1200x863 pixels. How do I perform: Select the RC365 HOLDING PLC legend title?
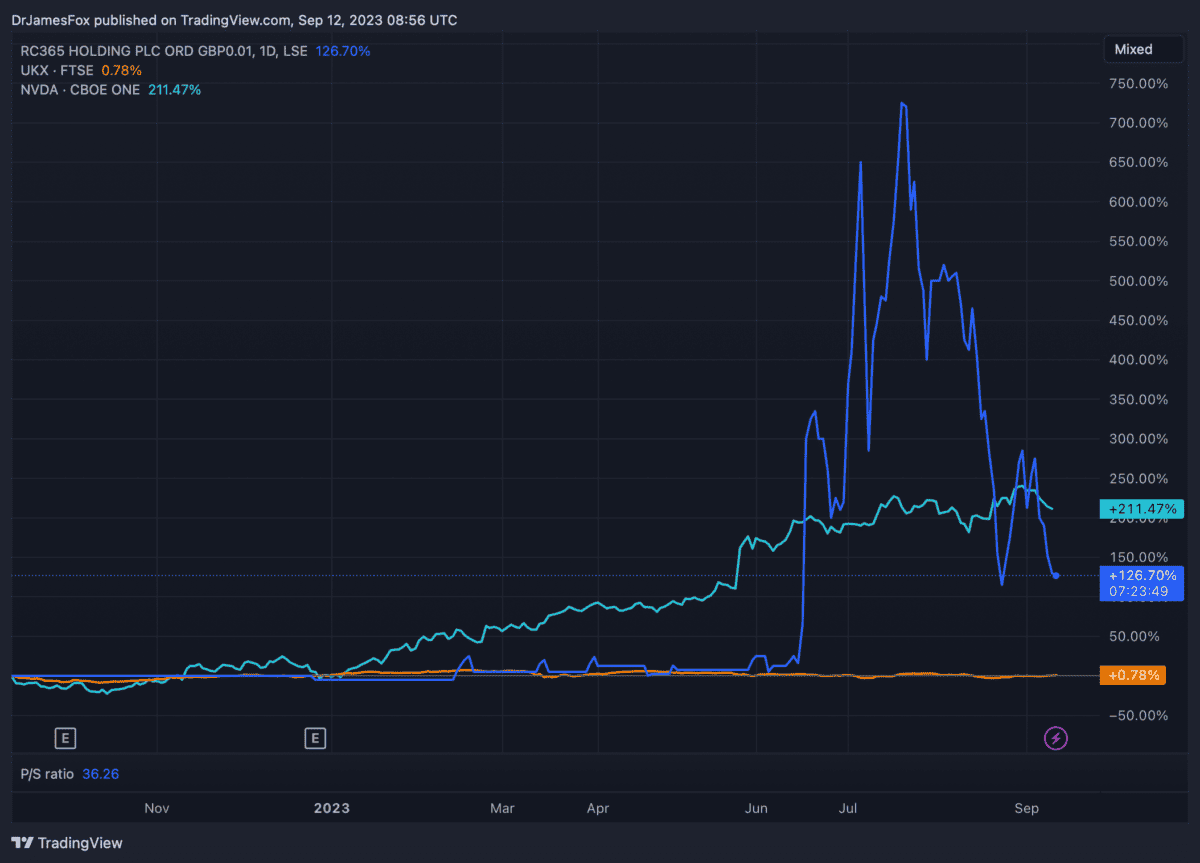[x=164, y=51]
